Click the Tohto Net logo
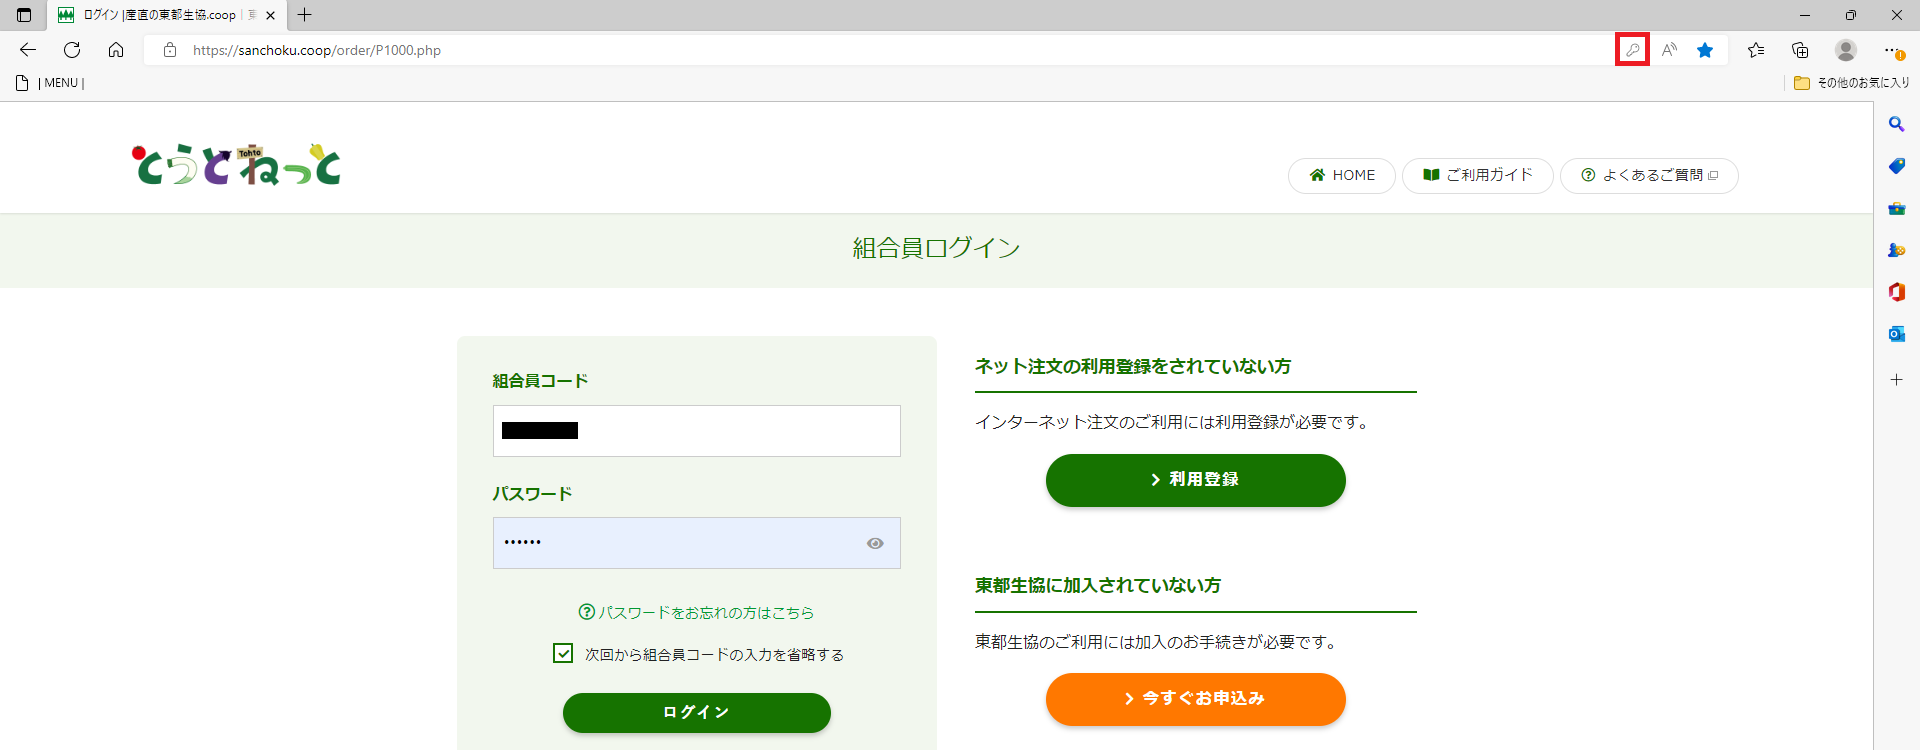Image resolution: width=1922 pixels, height=750 pixels. point(237,165)
